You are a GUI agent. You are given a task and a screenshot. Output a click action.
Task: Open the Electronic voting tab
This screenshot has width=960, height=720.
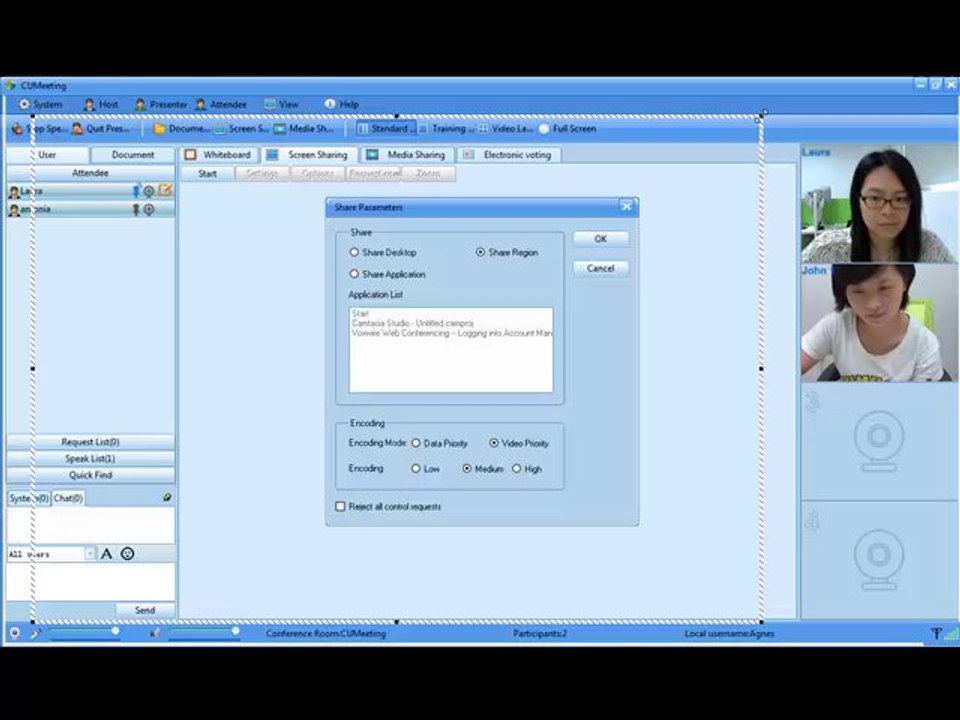point(508,155)
